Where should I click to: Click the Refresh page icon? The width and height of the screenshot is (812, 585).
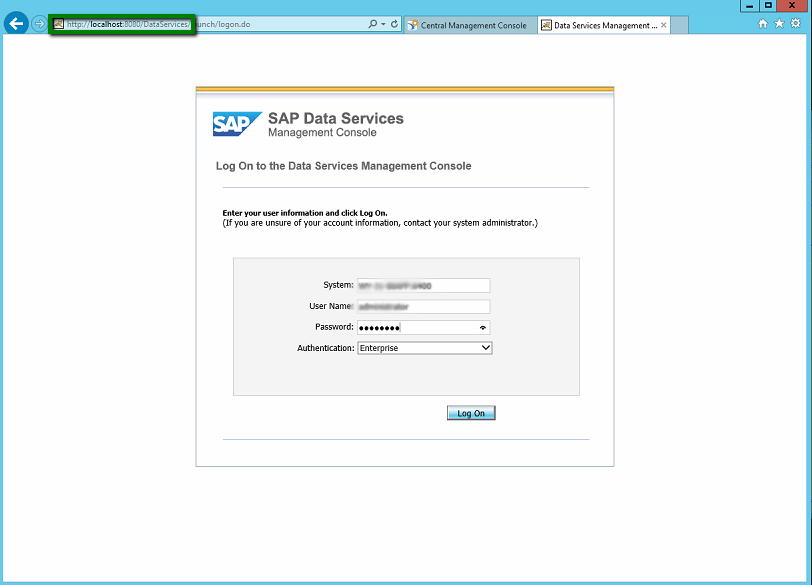tap(395, 24)
